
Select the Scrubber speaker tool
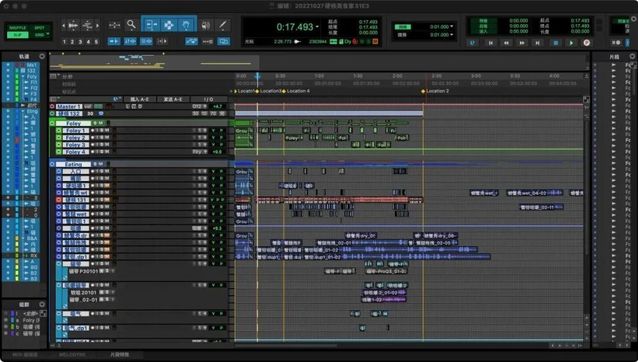pyautogui.click(x=206, y=25)
